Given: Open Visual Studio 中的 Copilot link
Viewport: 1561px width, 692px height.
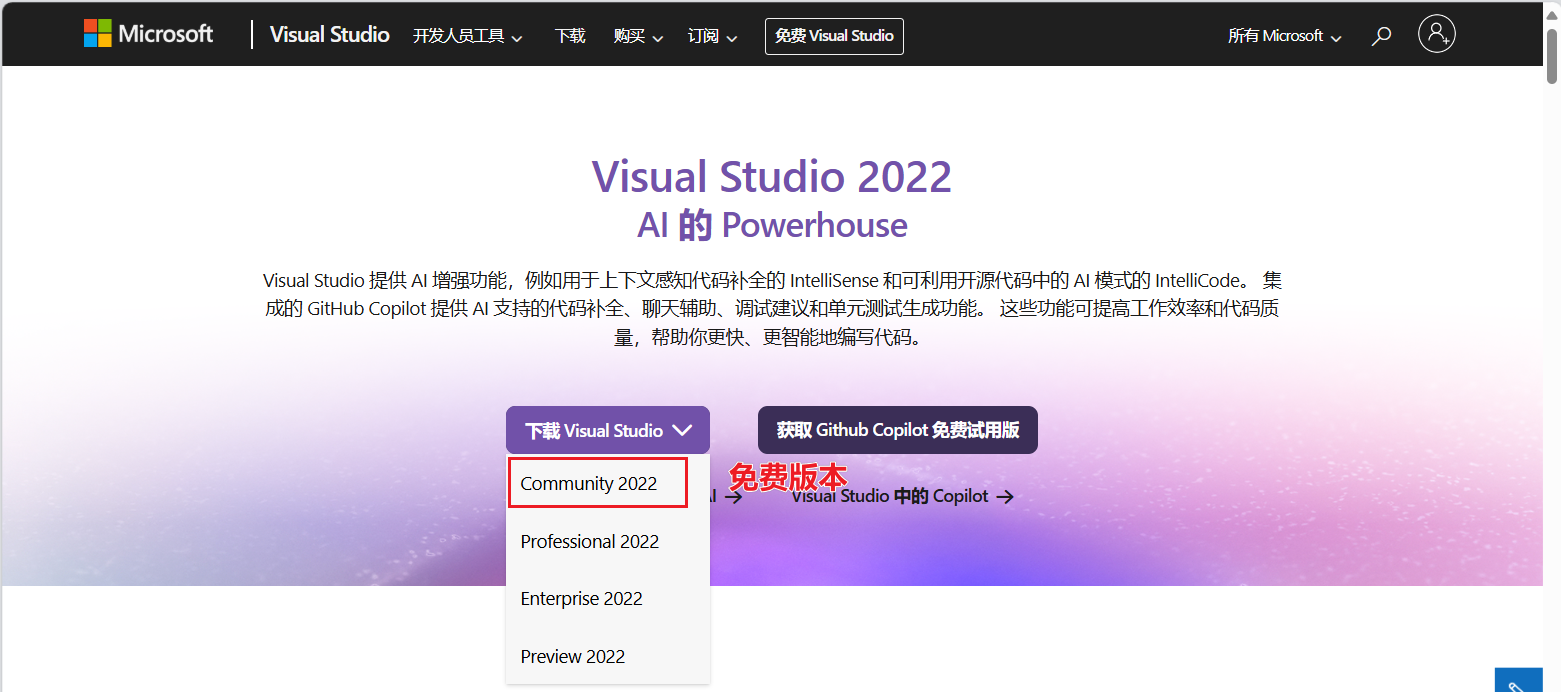Looking at the screenshot, I should 902,496.
